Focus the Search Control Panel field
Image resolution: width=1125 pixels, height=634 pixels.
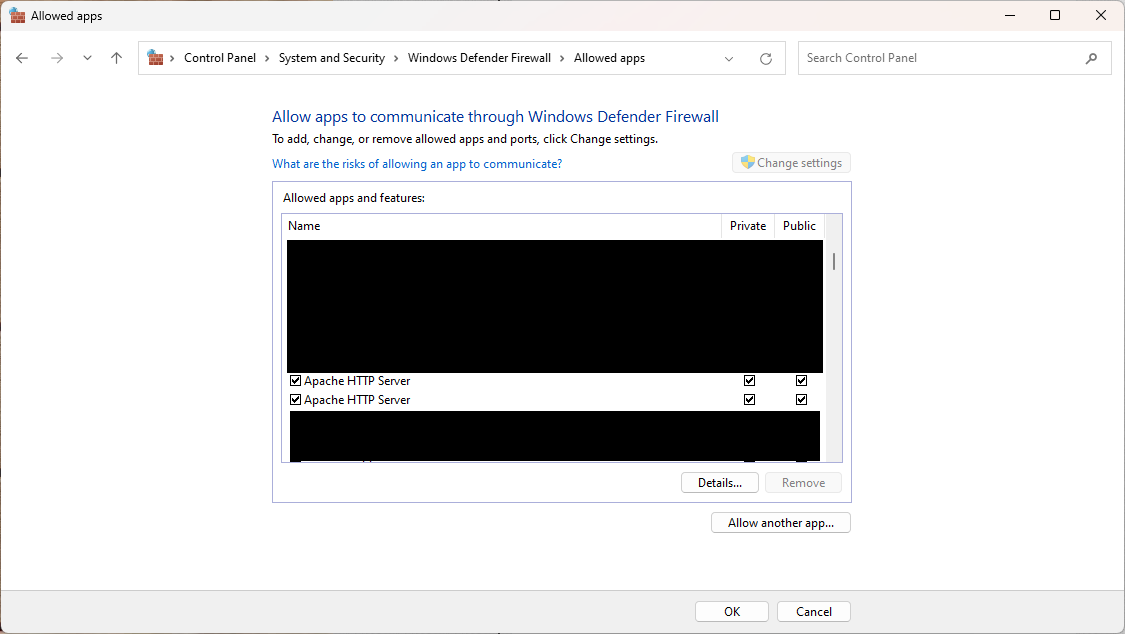coord(954,58)
